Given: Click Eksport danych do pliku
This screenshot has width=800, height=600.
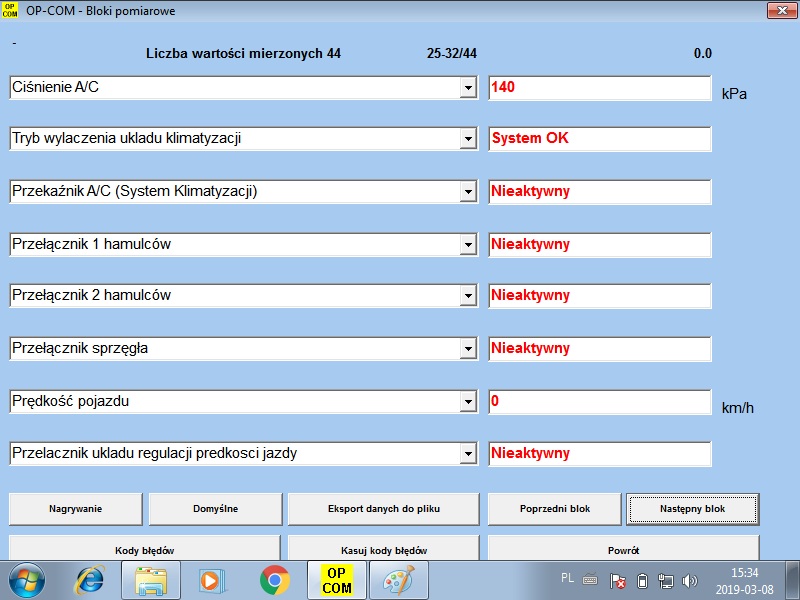Looking at the screenshot, I should [383, 509].
